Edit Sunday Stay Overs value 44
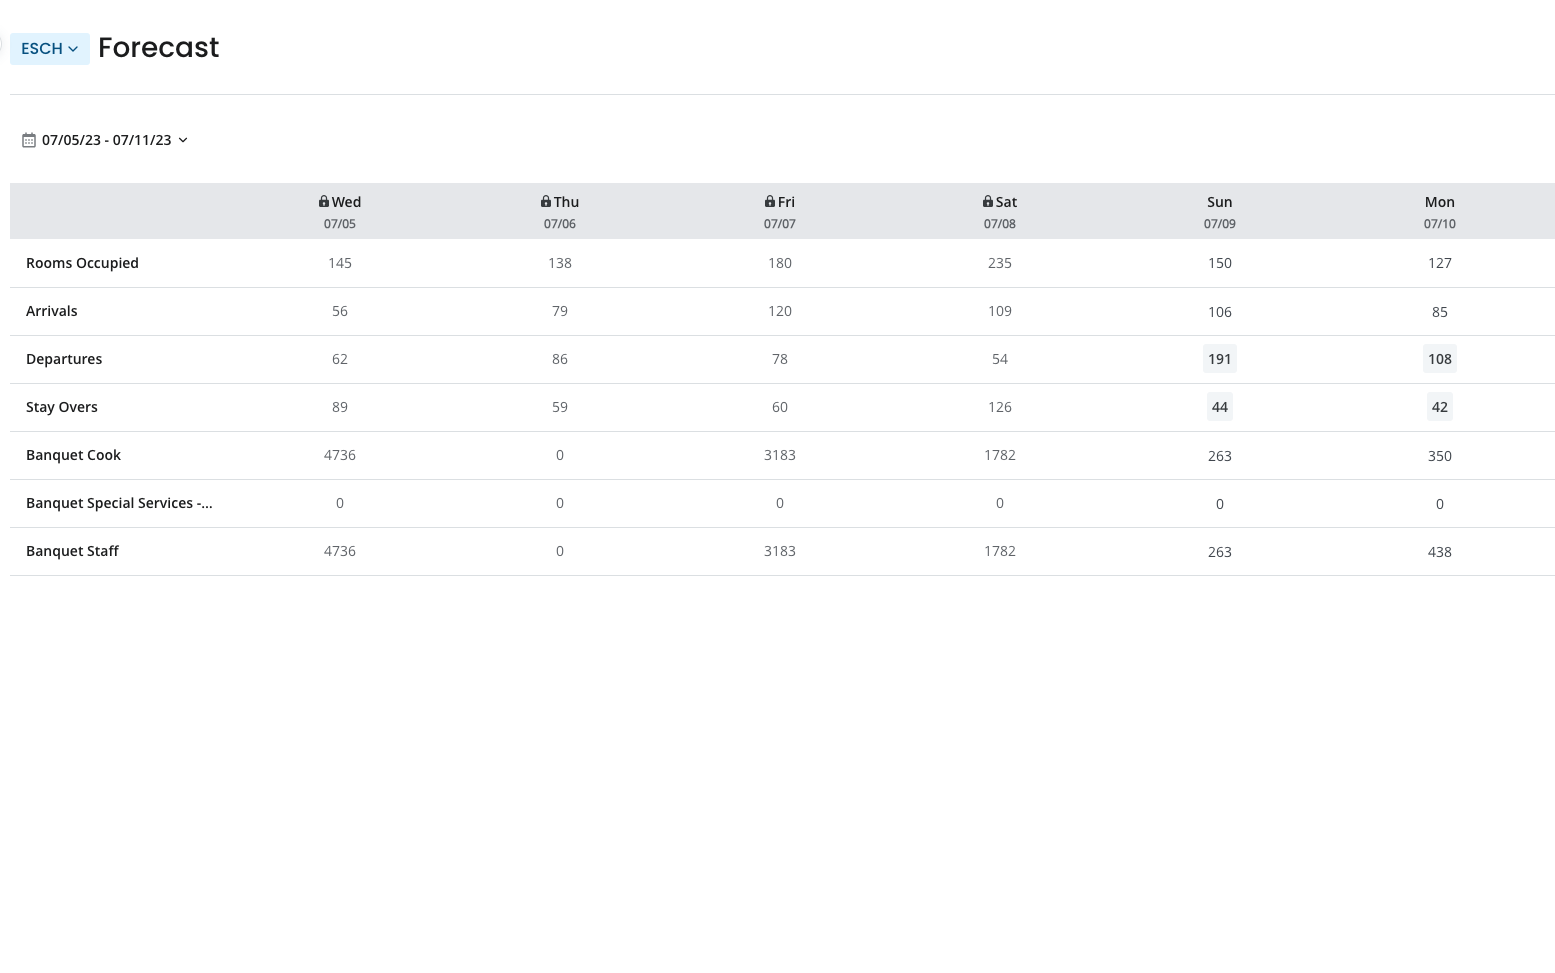 (x=1219, y=407)
